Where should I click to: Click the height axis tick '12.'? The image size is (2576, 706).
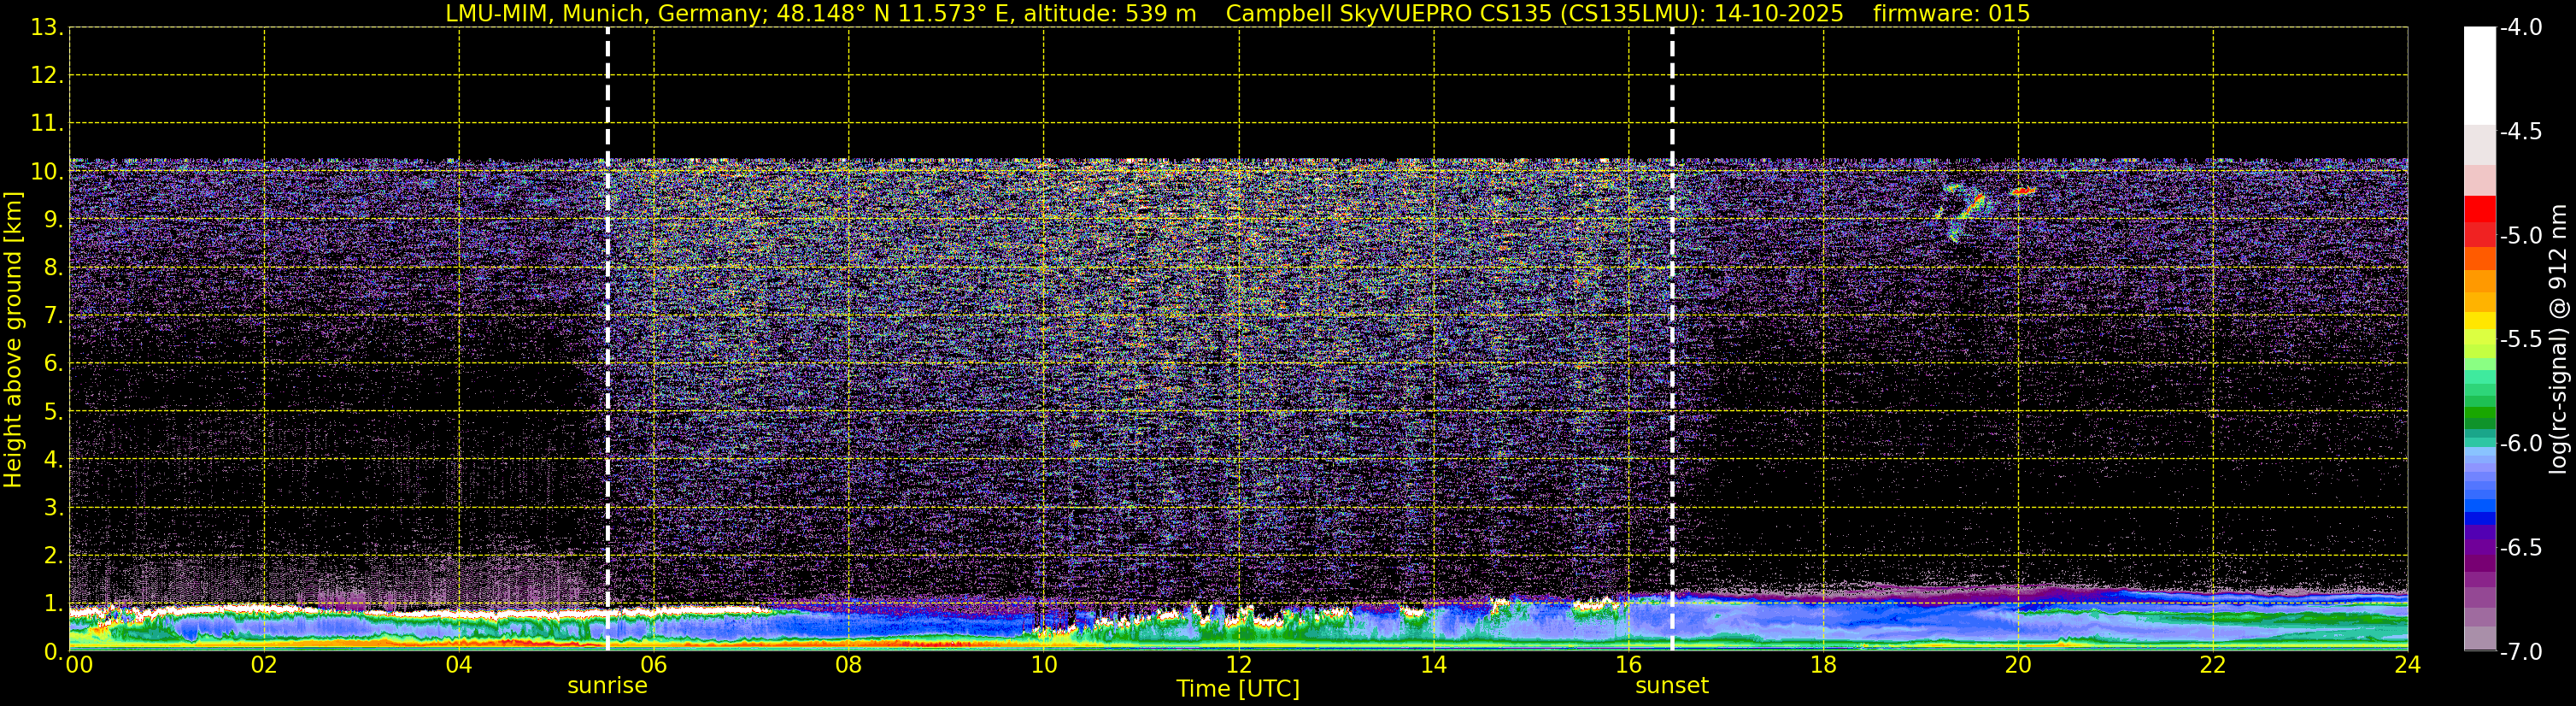coord(47,76)
